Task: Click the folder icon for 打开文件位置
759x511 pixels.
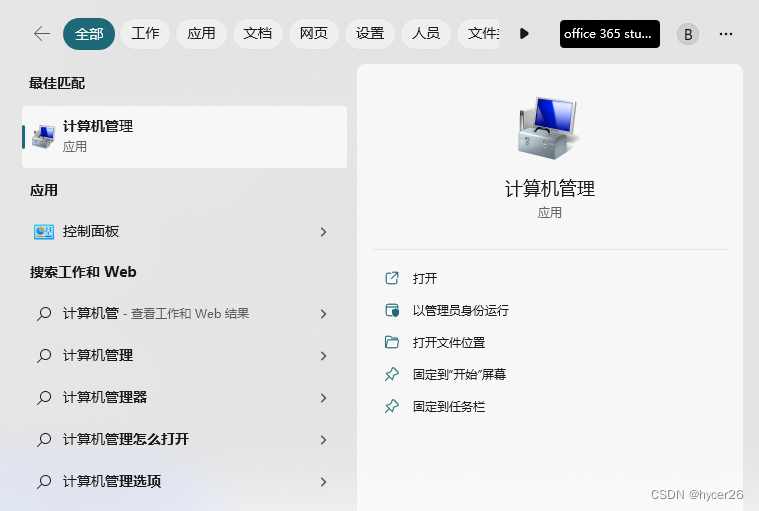Action: [x=392, y=342]
